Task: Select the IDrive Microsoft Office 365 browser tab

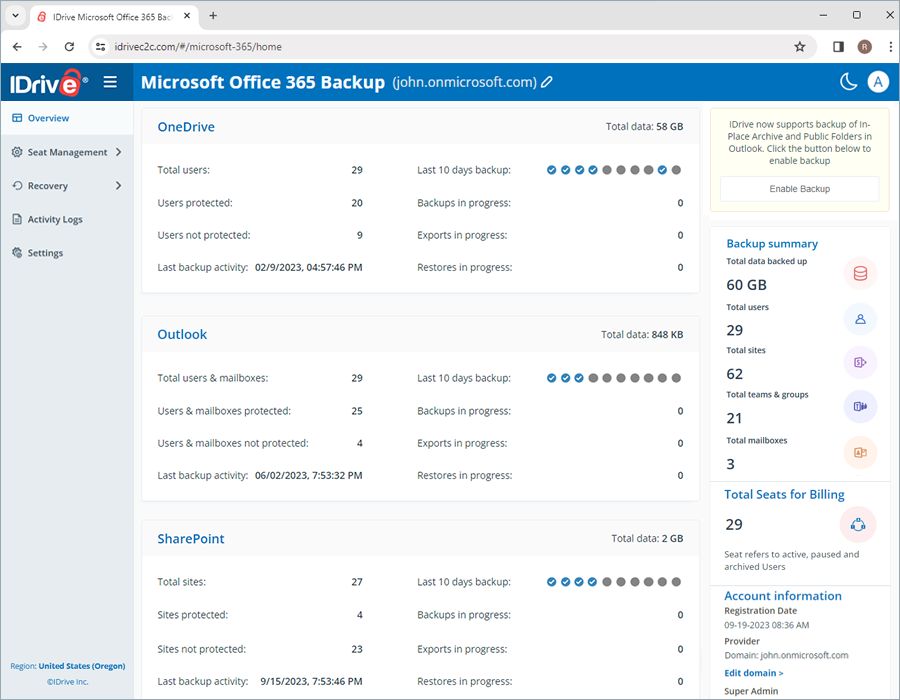Action: click(x=110, y=15)
